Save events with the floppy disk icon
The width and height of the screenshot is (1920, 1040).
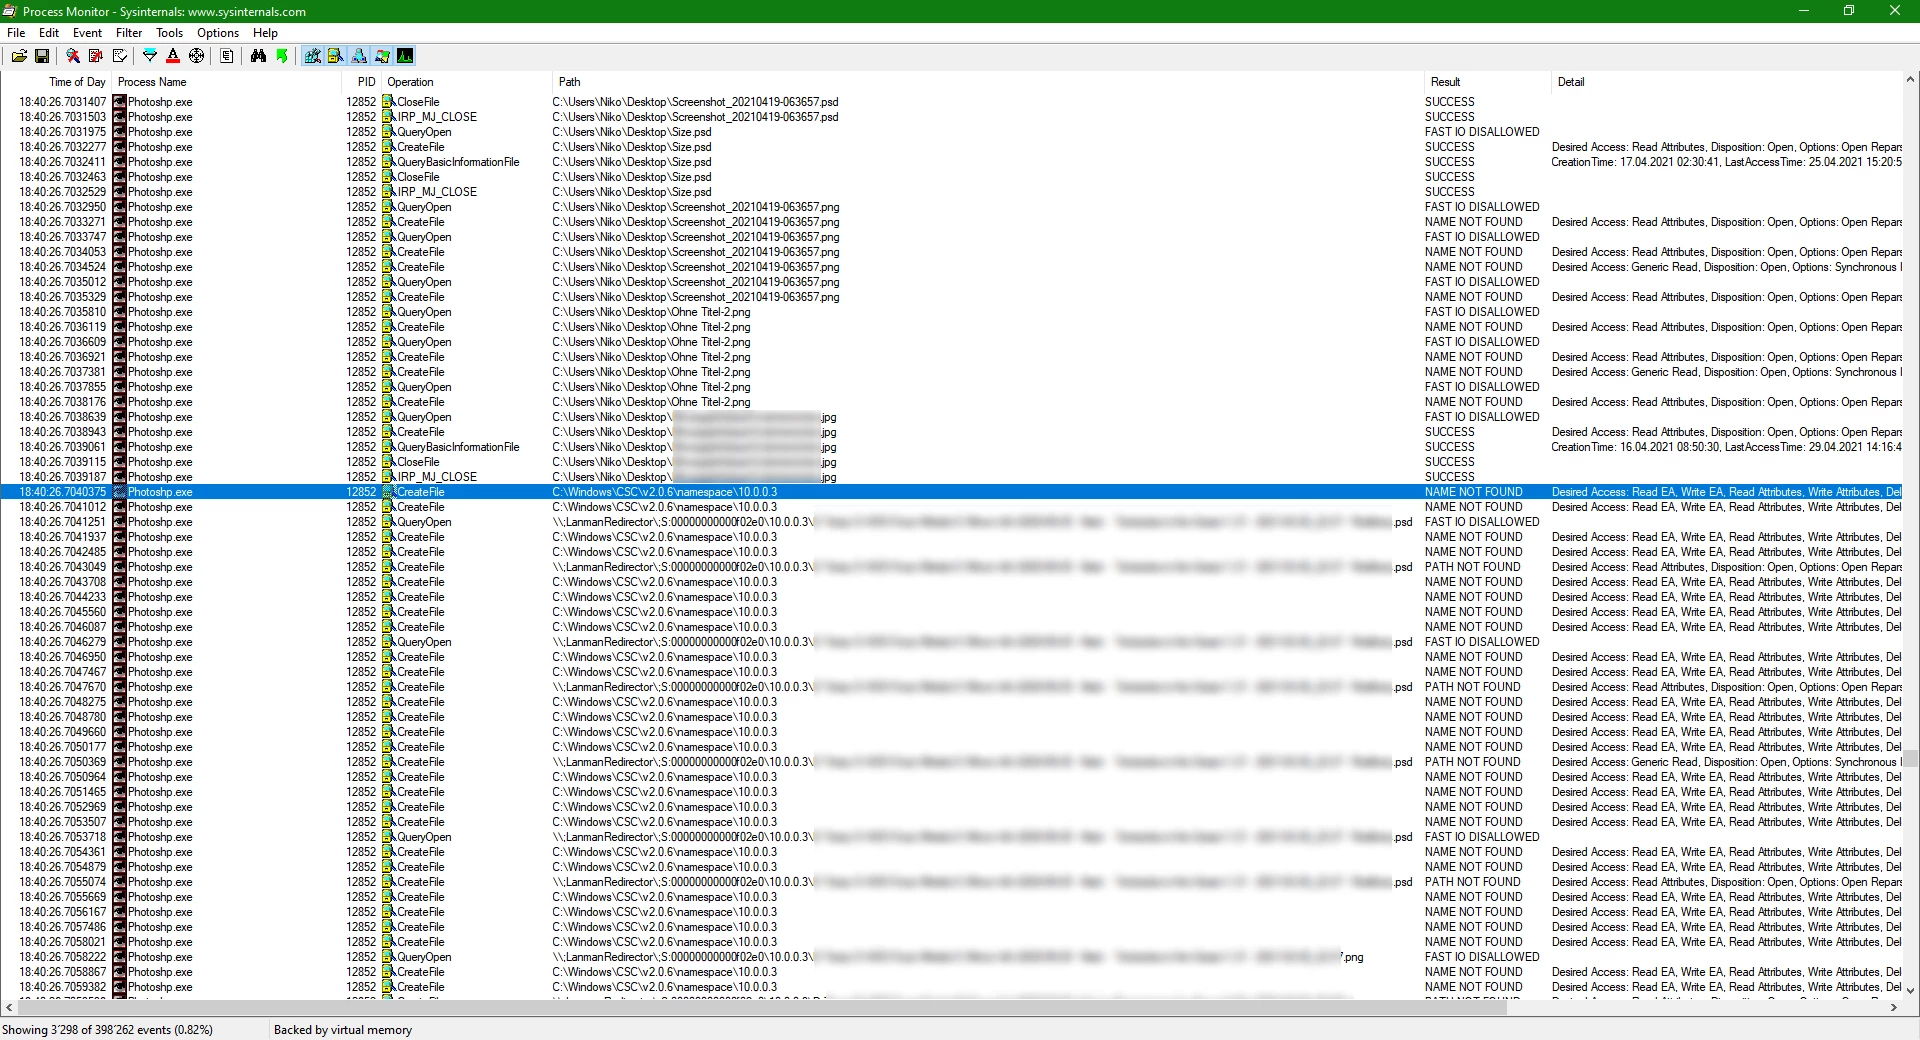[42, 56]
